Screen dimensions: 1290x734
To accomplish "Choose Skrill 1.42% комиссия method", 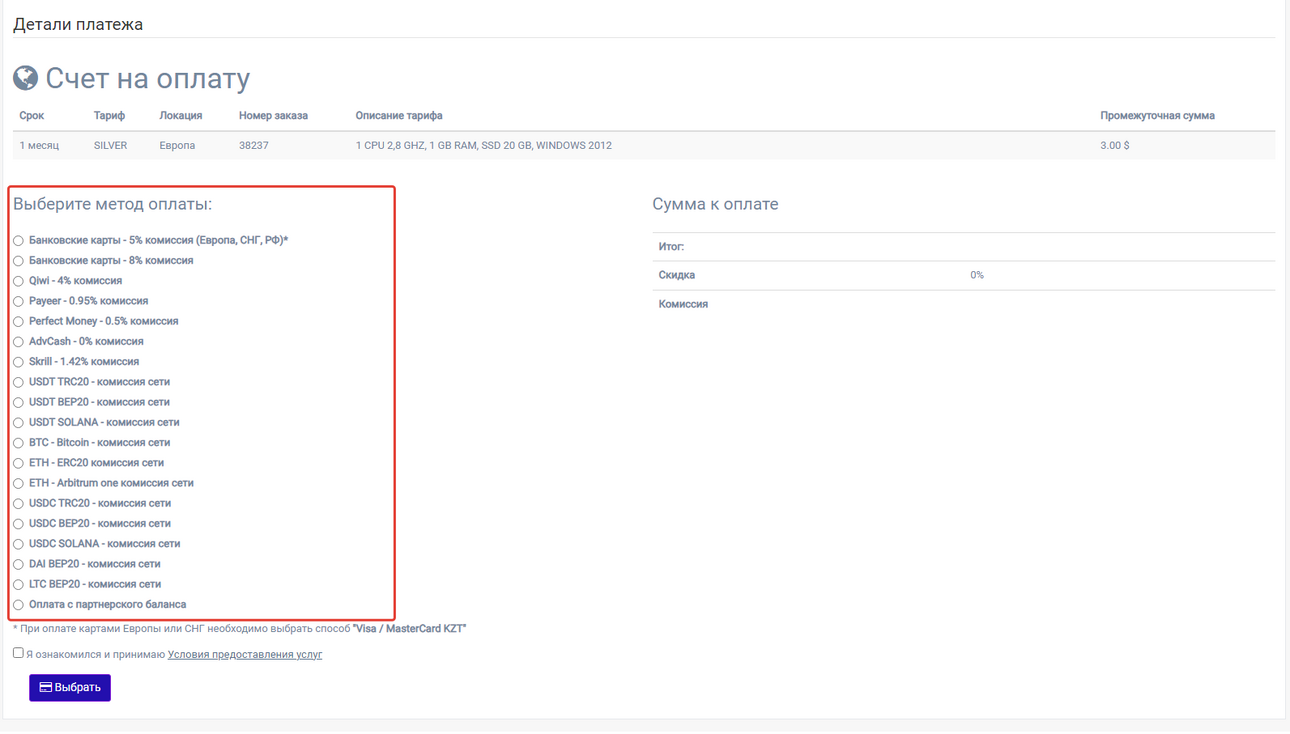I will click(18, 362).
